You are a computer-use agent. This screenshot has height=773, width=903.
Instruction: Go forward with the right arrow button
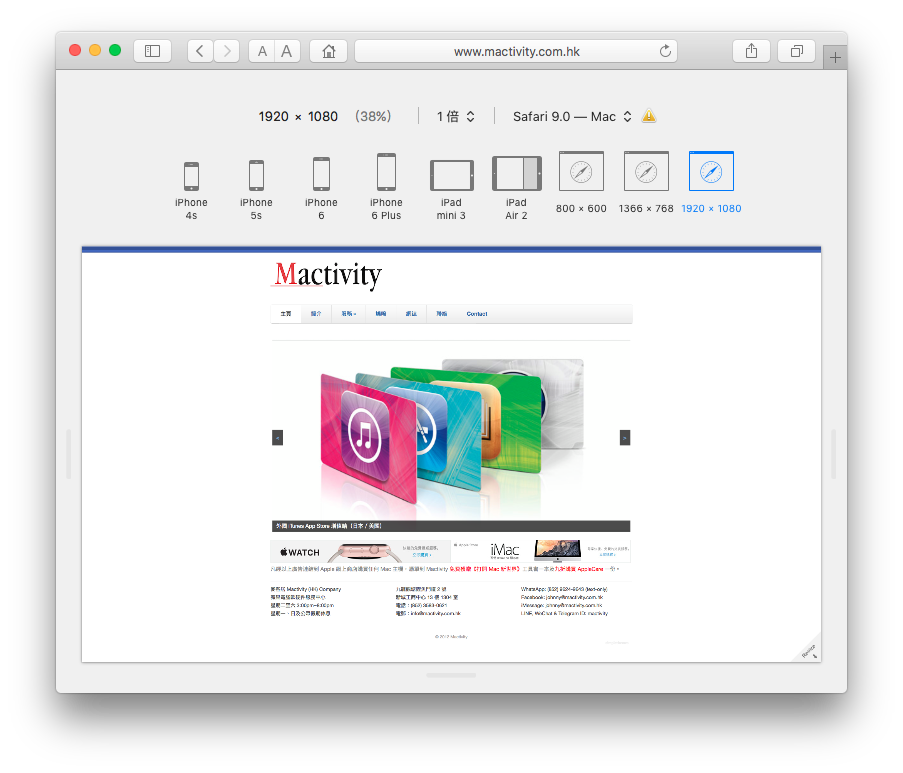[227, 51]
